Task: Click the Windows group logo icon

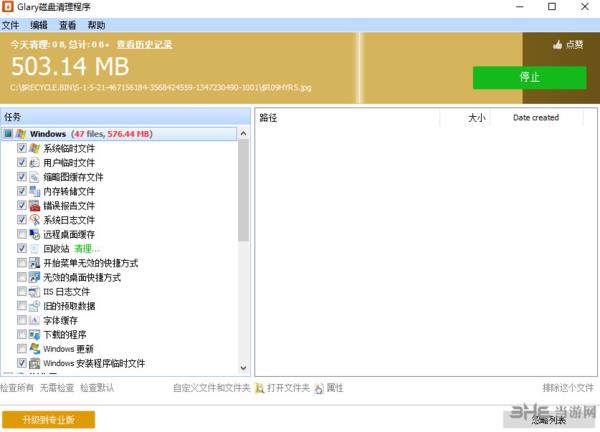Action: [21, 134]
